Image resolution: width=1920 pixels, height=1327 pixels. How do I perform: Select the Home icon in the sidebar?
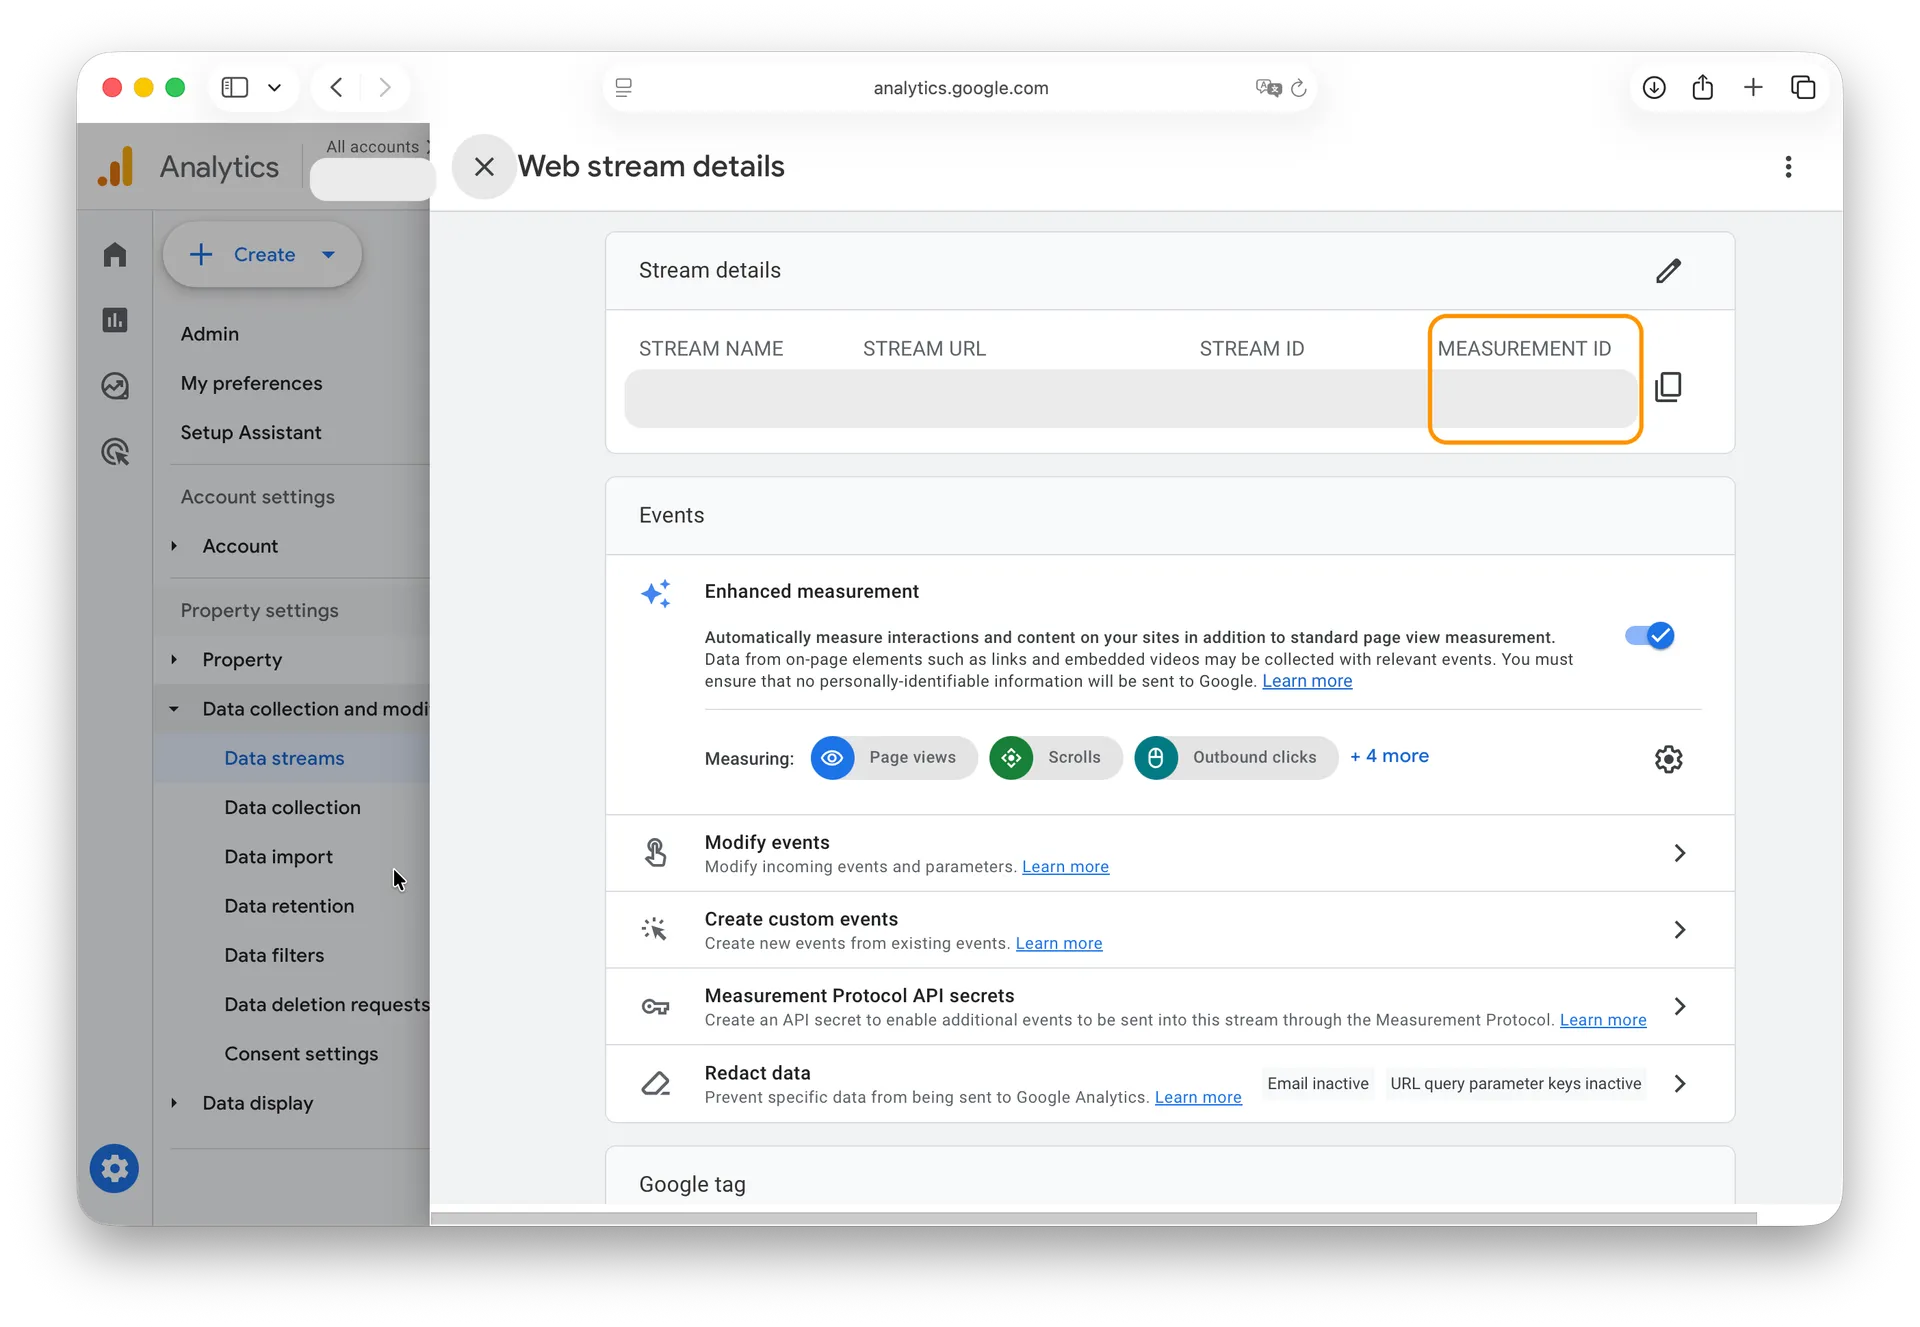click(x=115, y=254)
